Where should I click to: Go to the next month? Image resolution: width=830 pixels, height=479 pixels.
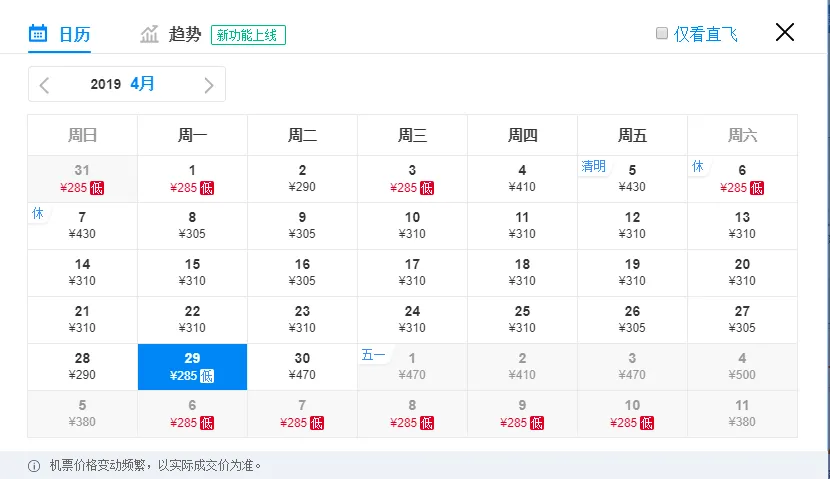208,85
